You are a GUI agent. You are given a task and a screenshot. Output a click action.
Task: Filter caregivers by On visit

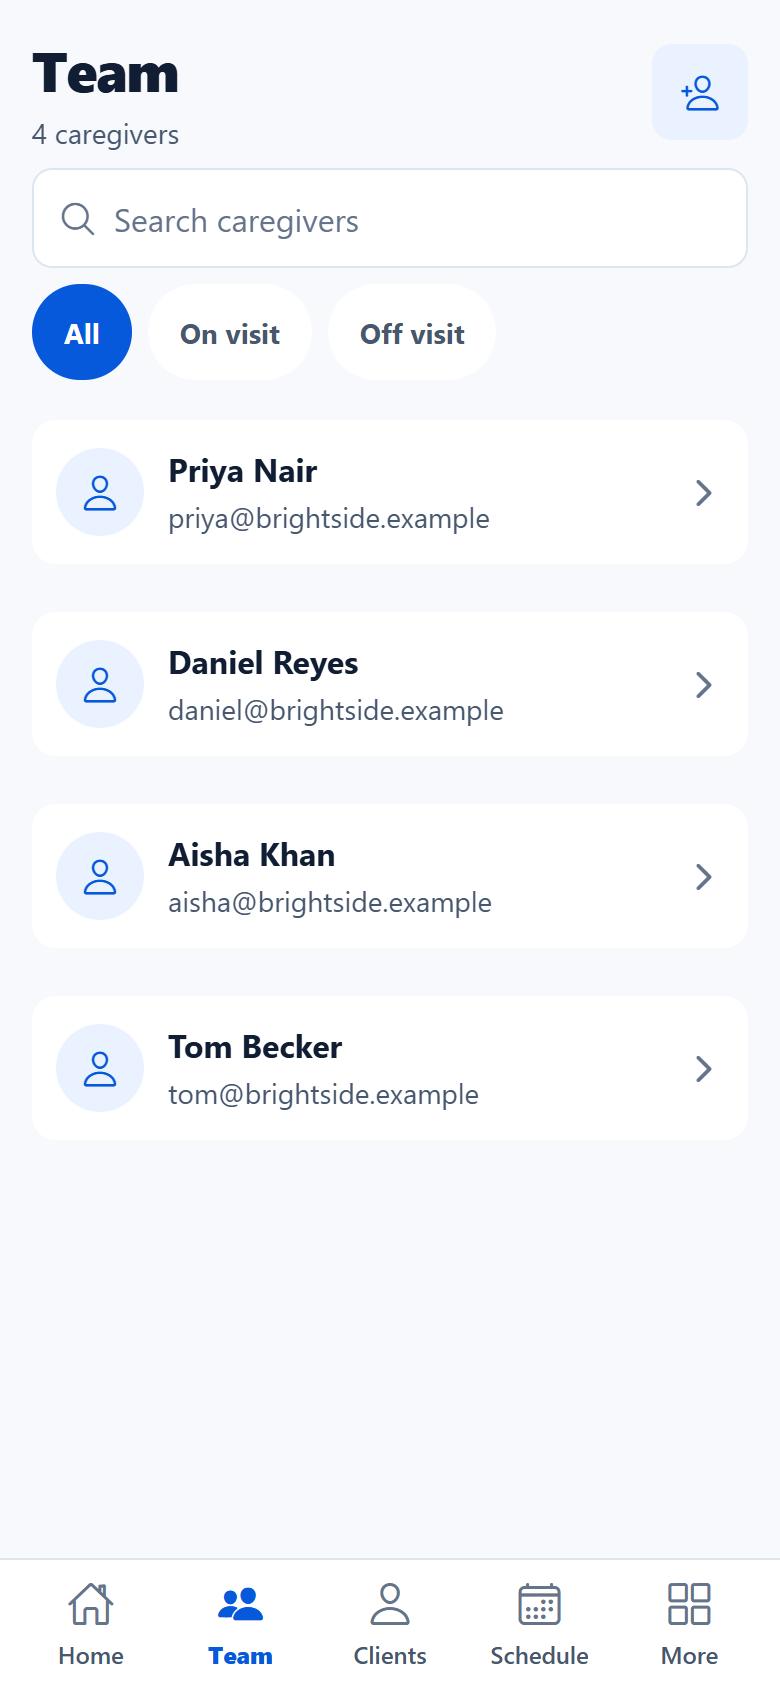tap(230, 332)
